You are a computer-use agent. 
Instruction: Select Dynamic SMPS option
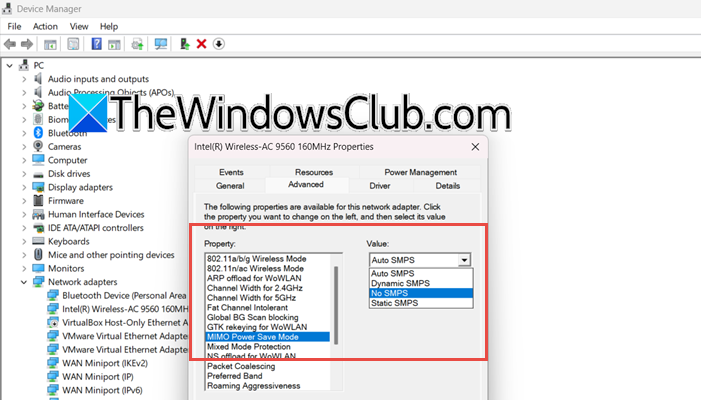421,283
